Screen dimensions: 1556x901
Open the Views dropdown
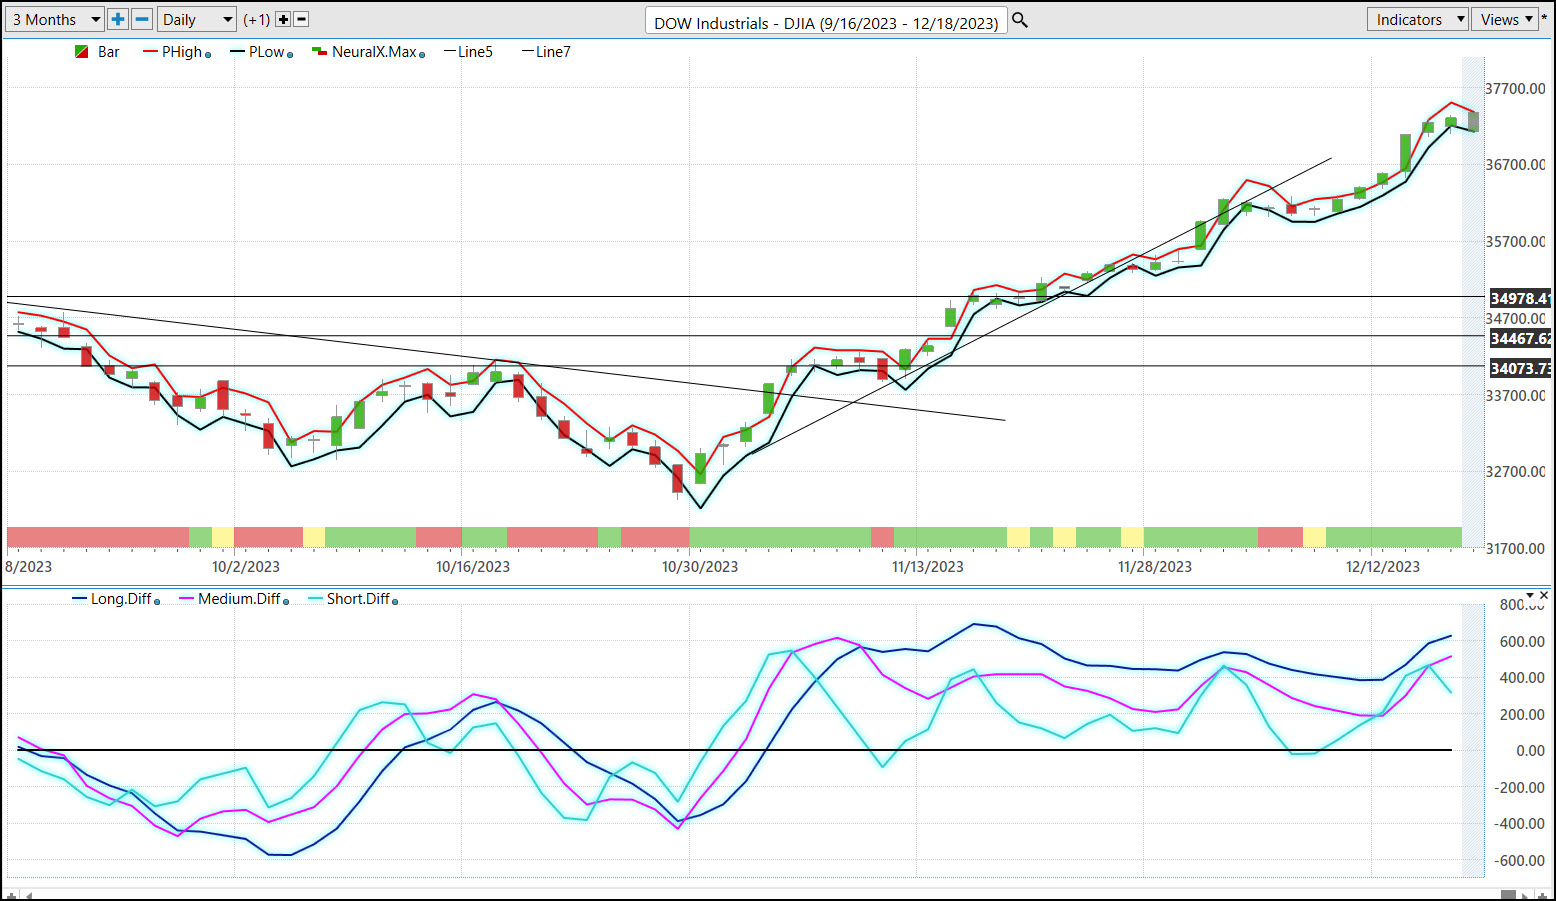(x=1505, y=19)
